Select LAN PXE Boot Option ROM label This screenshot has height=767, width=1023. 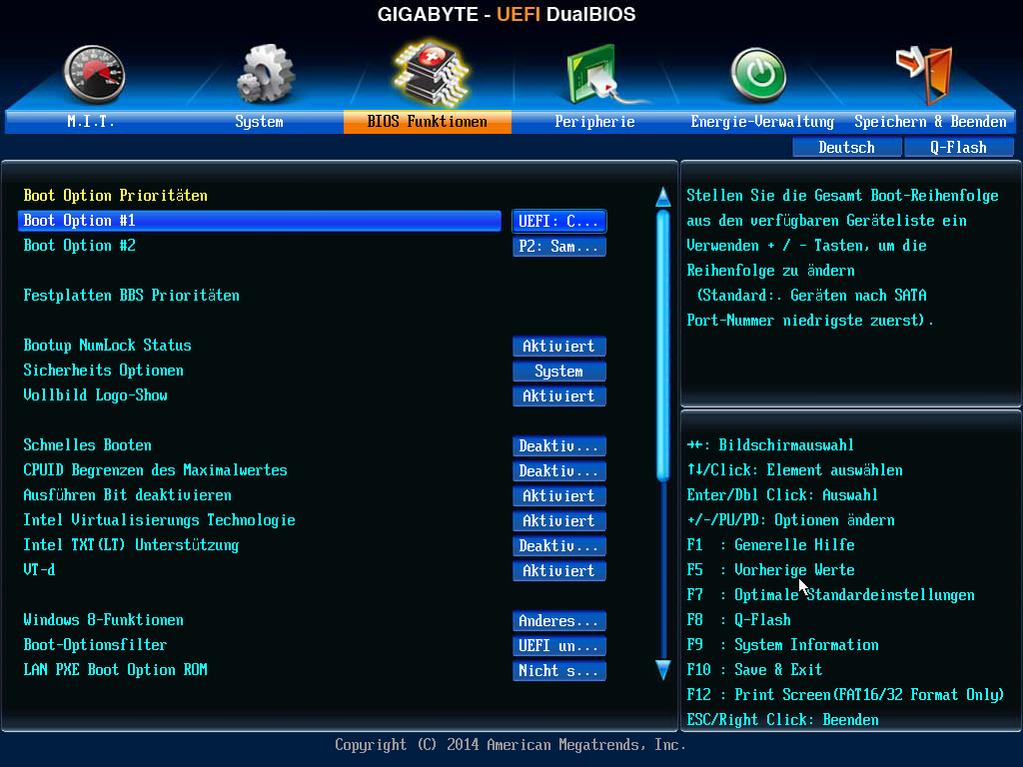(x=115, y=670)
